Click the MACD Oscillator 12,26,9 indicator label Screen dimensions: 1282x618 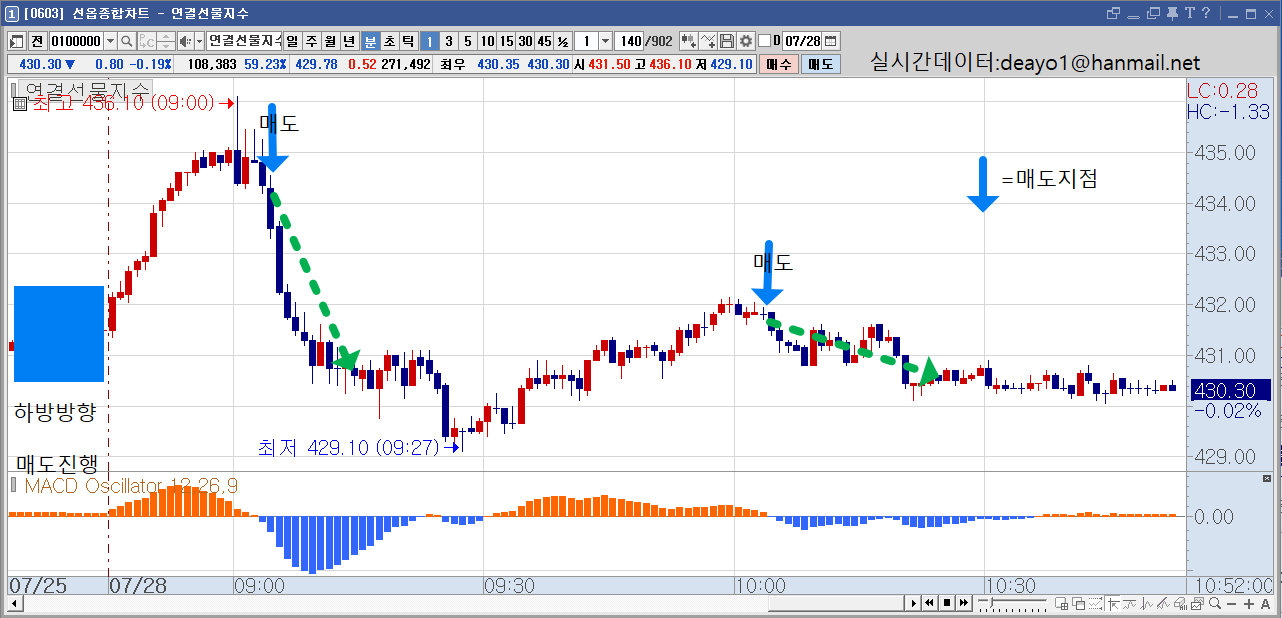(x=131, y=486)
